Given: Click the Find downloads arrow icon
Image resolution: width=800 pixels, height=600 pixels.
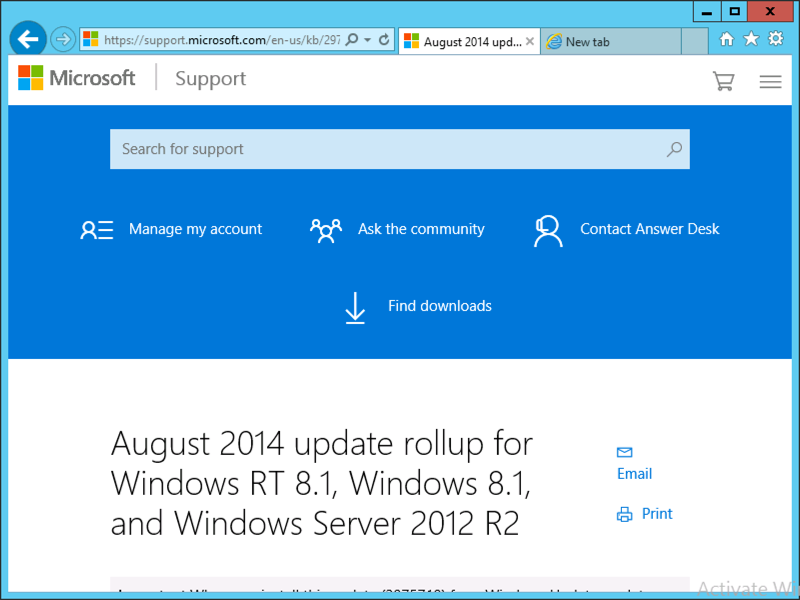Looking at the screenshot, I should click(355, 308).
